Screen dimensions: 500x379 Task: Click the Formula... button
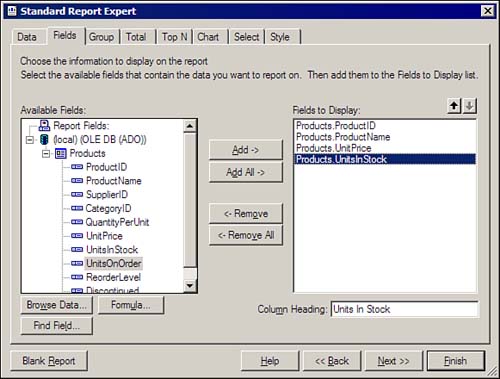coord(131,305)
